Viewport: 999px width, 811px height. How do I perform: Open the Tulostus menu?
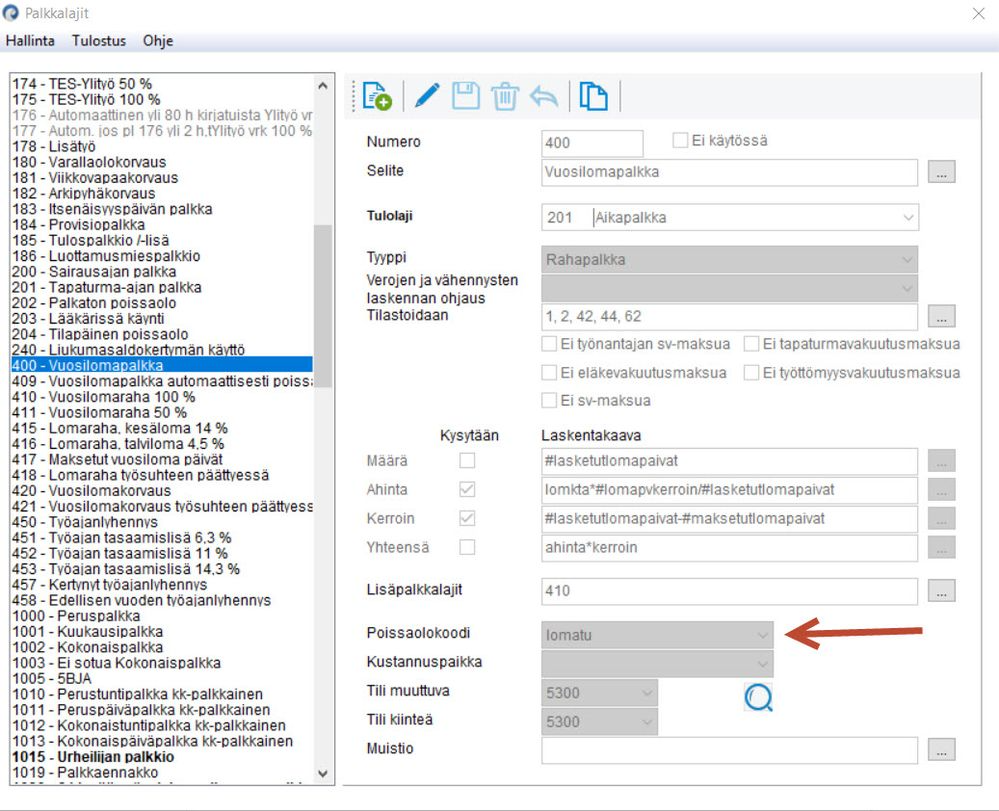point(99,41)
